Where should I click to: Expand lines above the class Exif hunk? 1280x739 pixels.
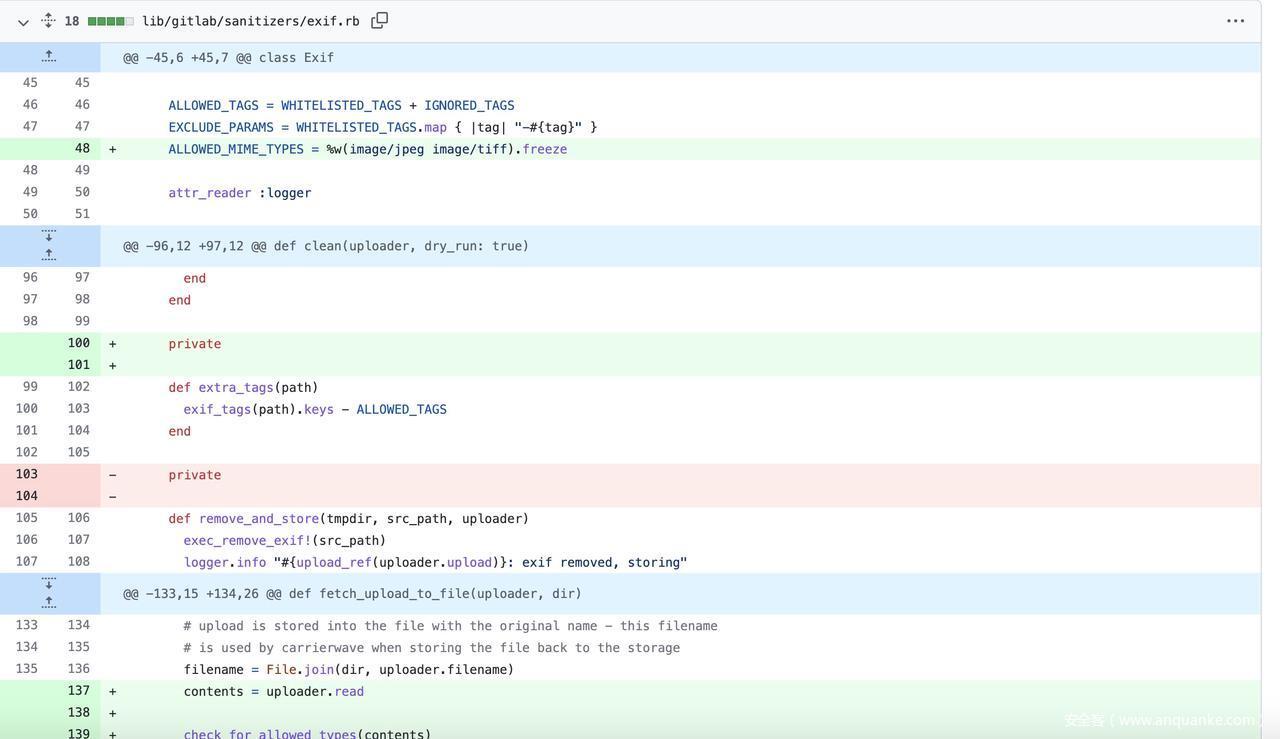[x=49, y=57]
